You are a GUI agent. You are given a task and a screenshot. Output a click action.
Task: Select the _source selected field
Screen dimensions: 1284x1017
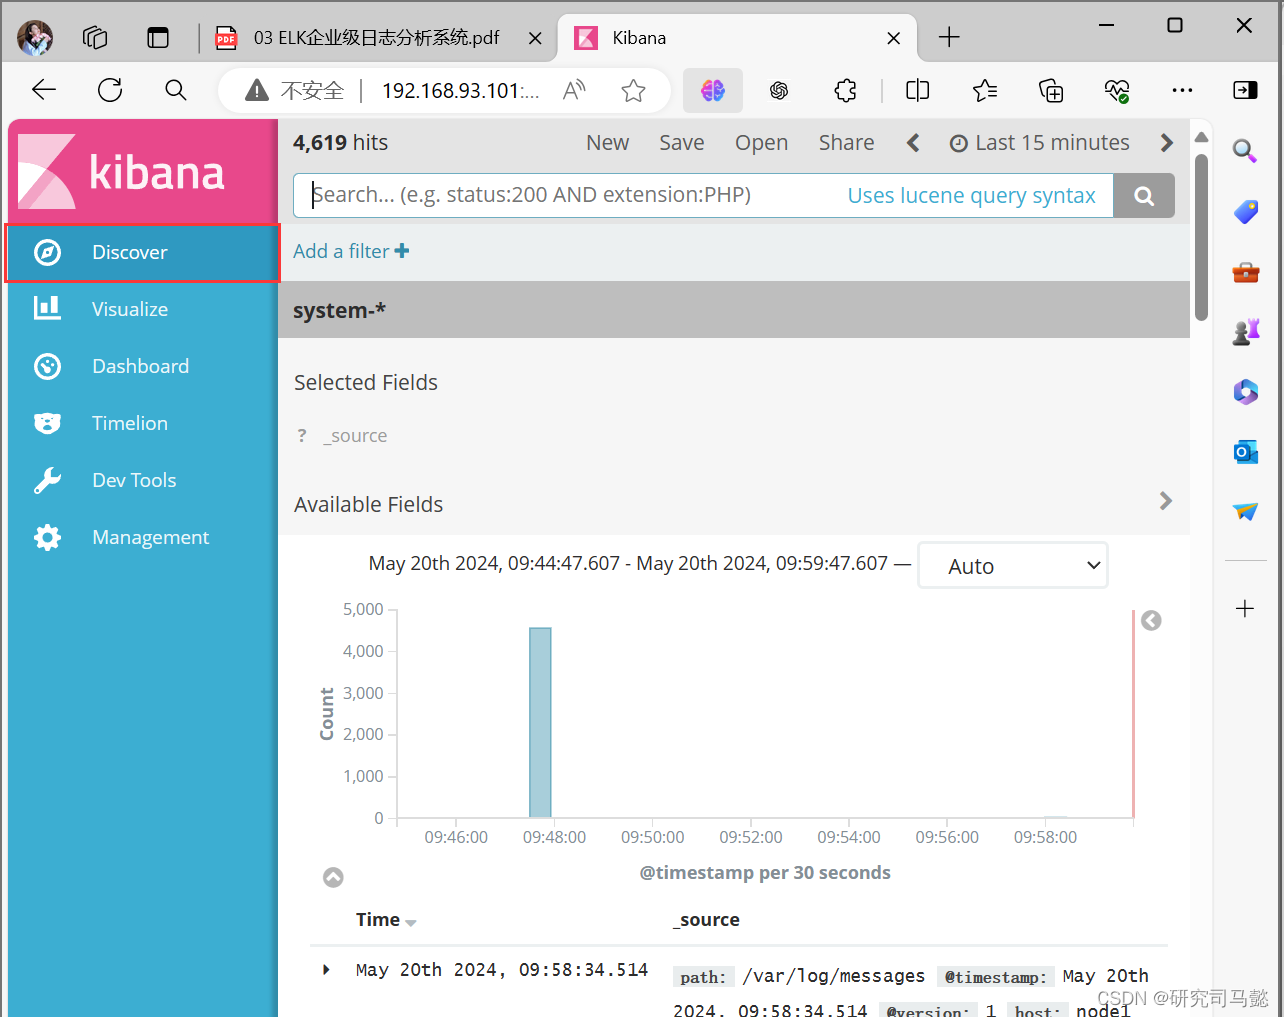[355, 436]
